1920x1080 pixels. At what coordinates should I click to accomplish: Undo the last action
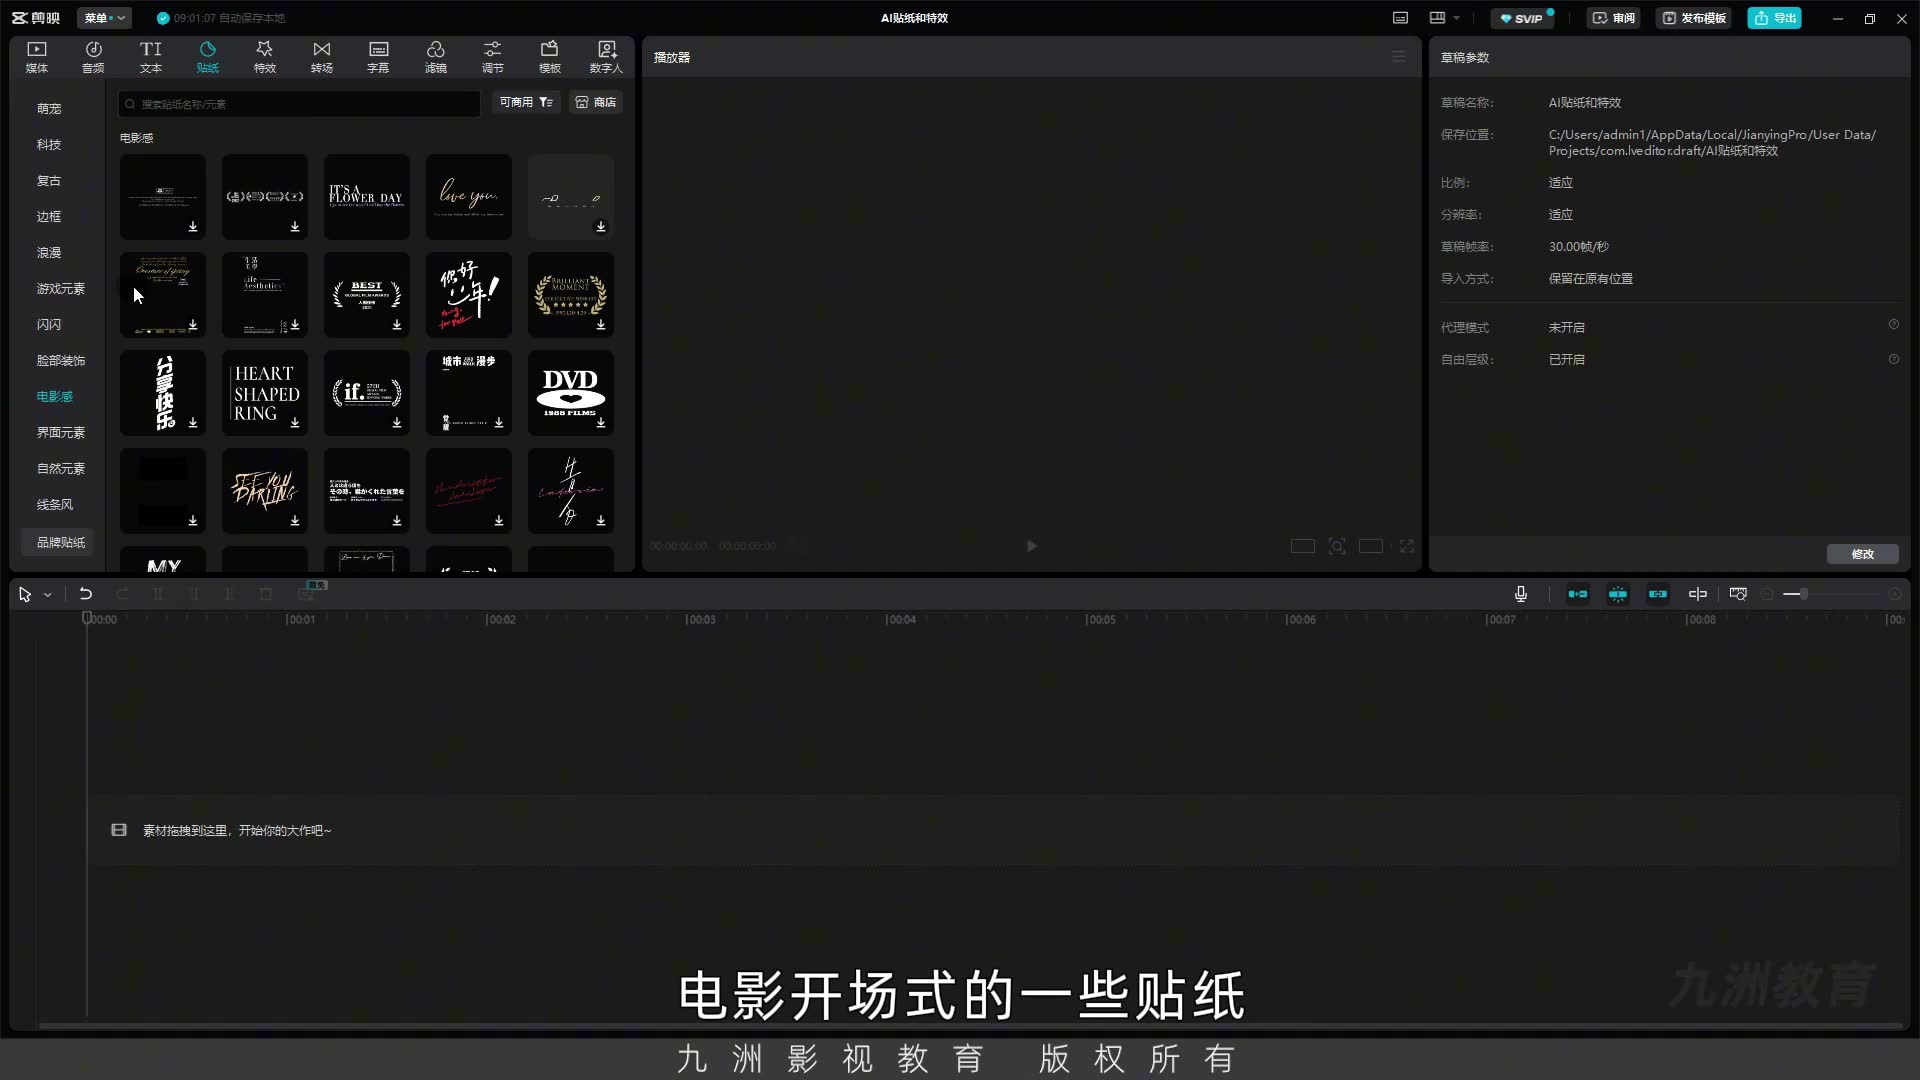pos(86,594)
